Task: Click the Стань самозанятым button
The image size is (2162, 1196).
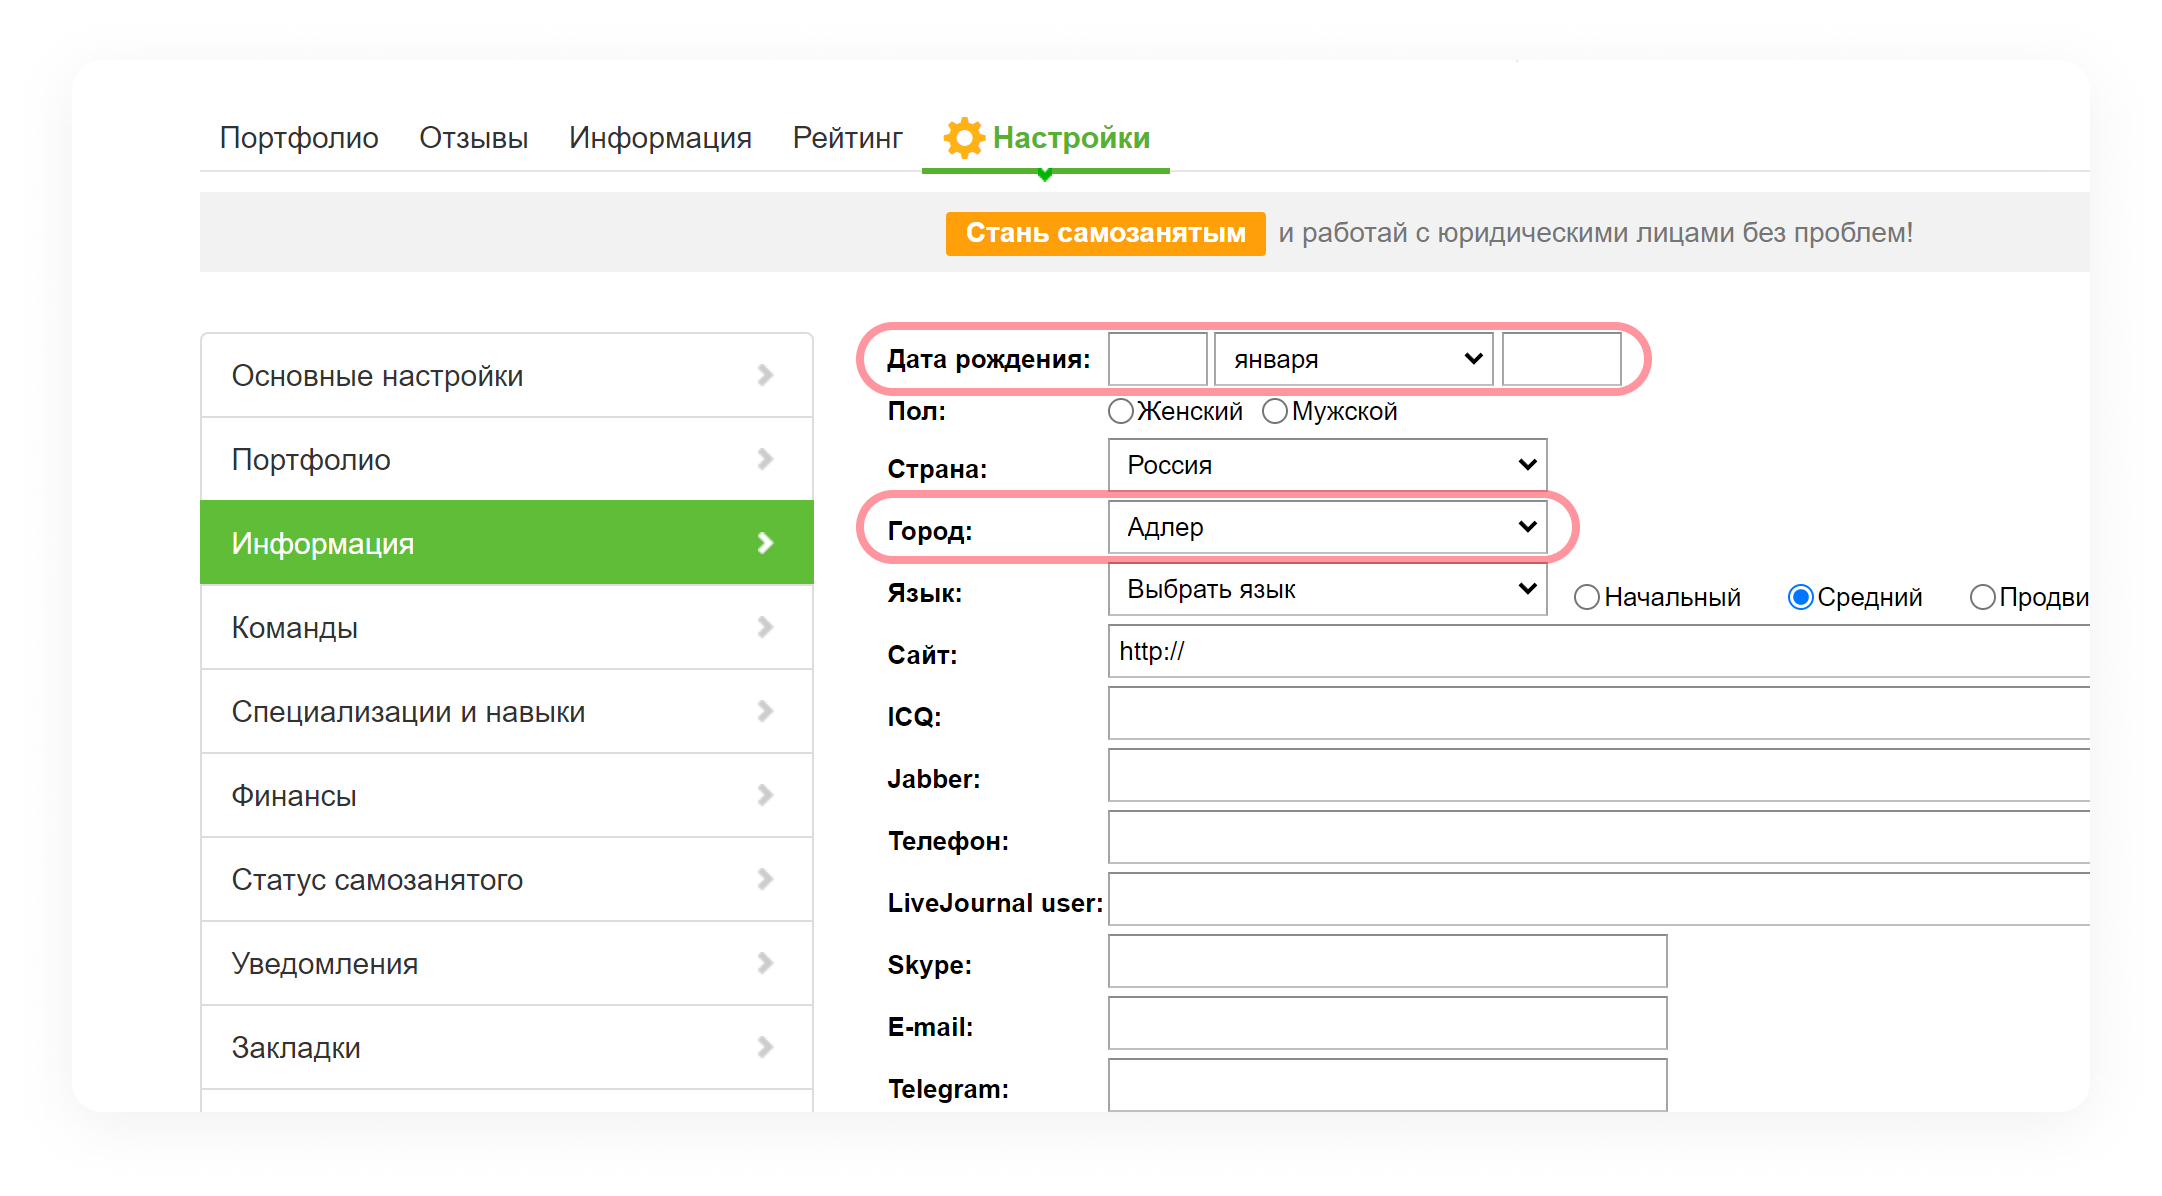Action: 1105,233
